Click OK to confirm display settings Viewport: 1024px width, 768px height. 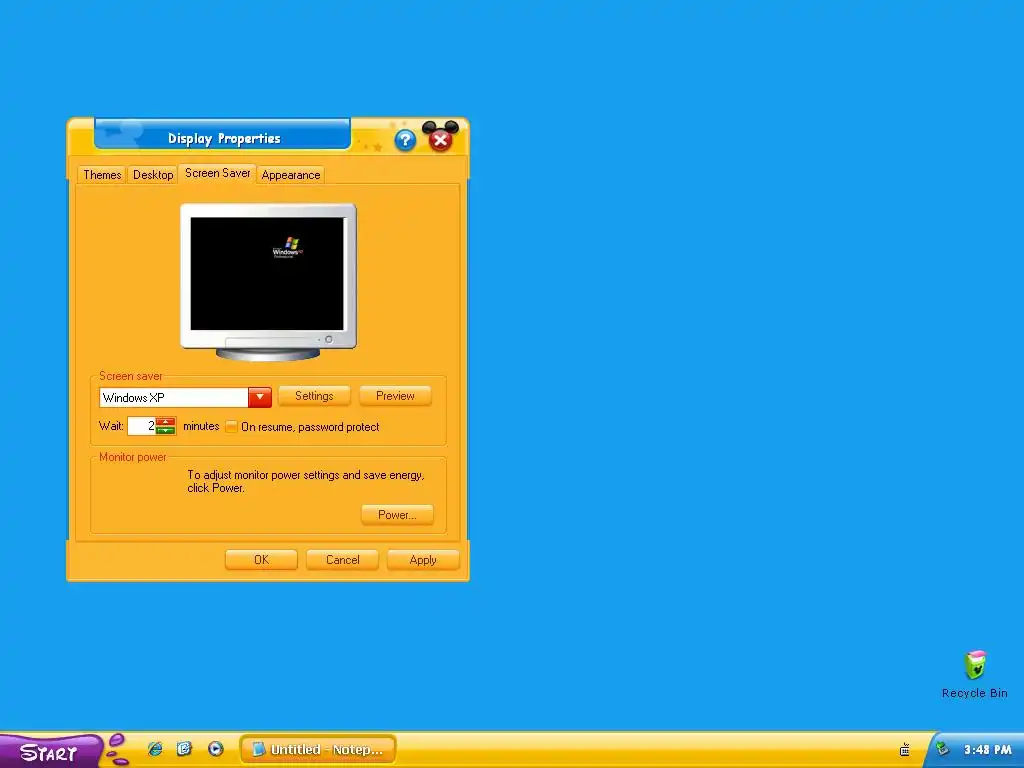[x=261, y=560]
